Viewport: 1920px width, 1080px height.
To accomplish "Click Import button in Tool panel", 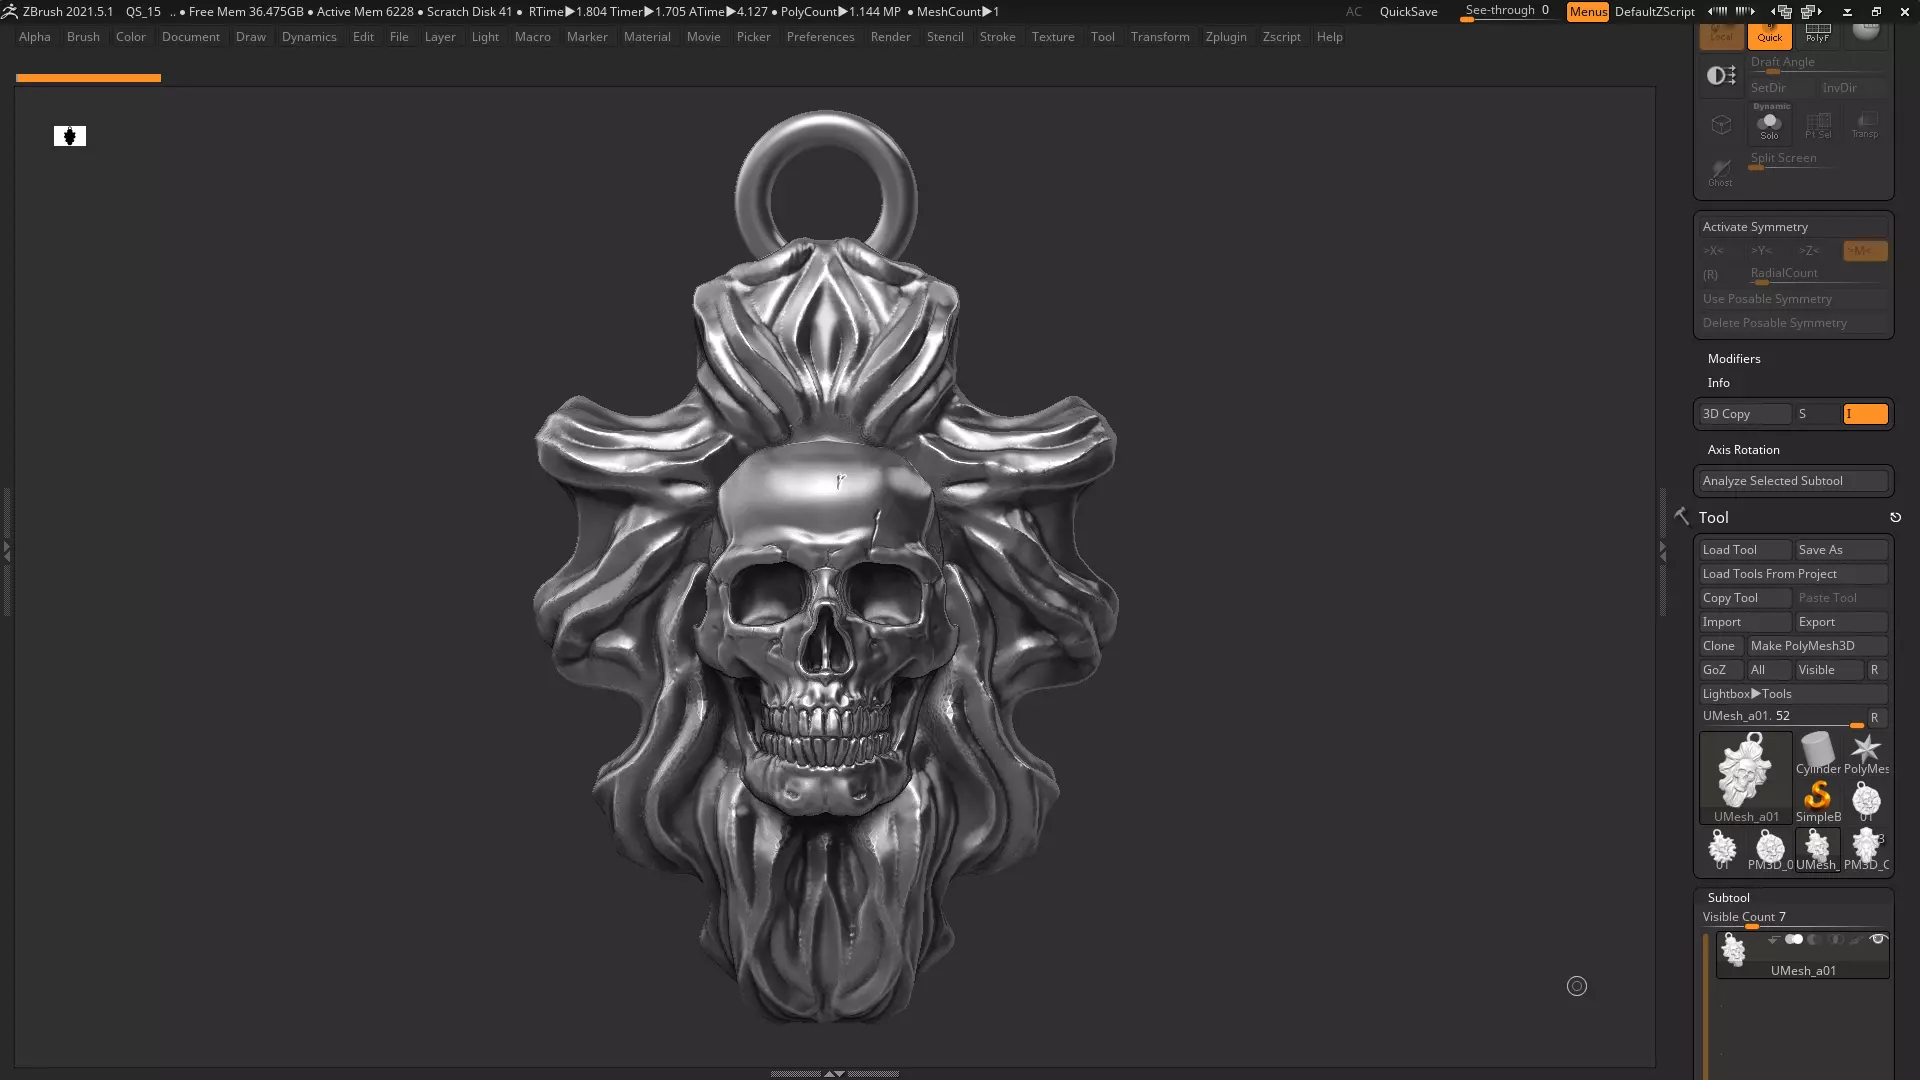I will 1745,622.
